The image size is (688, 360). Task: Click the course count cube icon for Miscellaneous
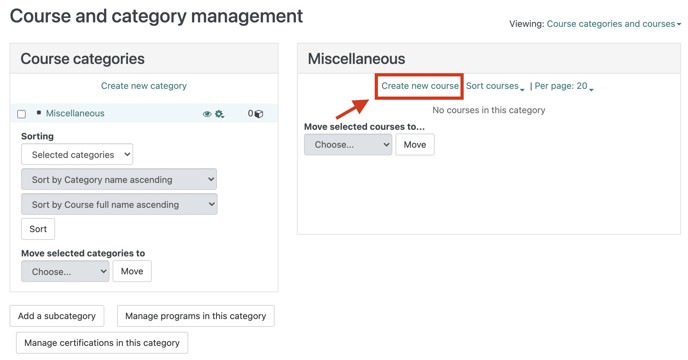[259, 114]
